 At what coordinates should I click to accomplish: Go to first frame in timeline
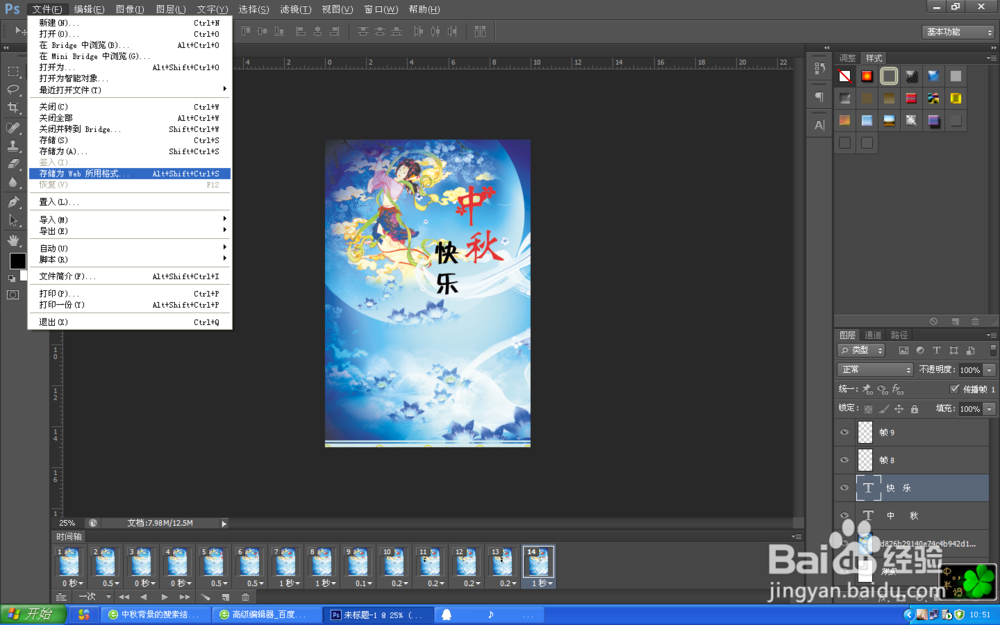pos(124,598)
